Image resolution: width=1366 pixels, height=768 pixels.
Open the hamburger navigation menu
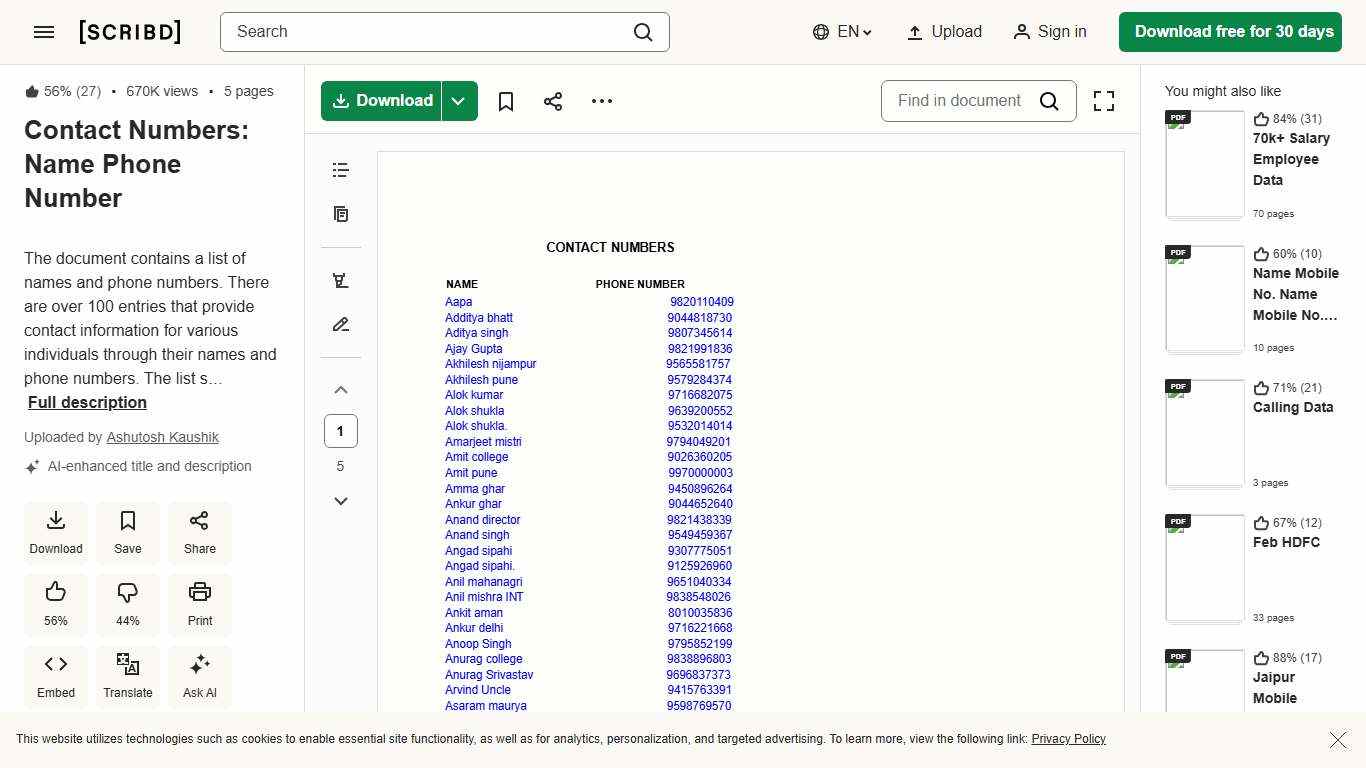[43, 31]
